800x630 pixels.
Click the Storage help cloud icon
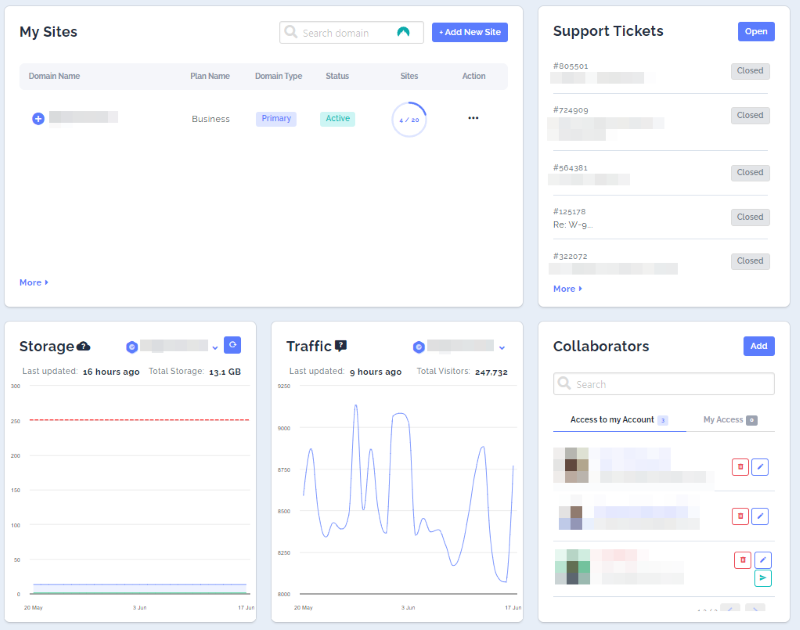[x=84, y=346]
